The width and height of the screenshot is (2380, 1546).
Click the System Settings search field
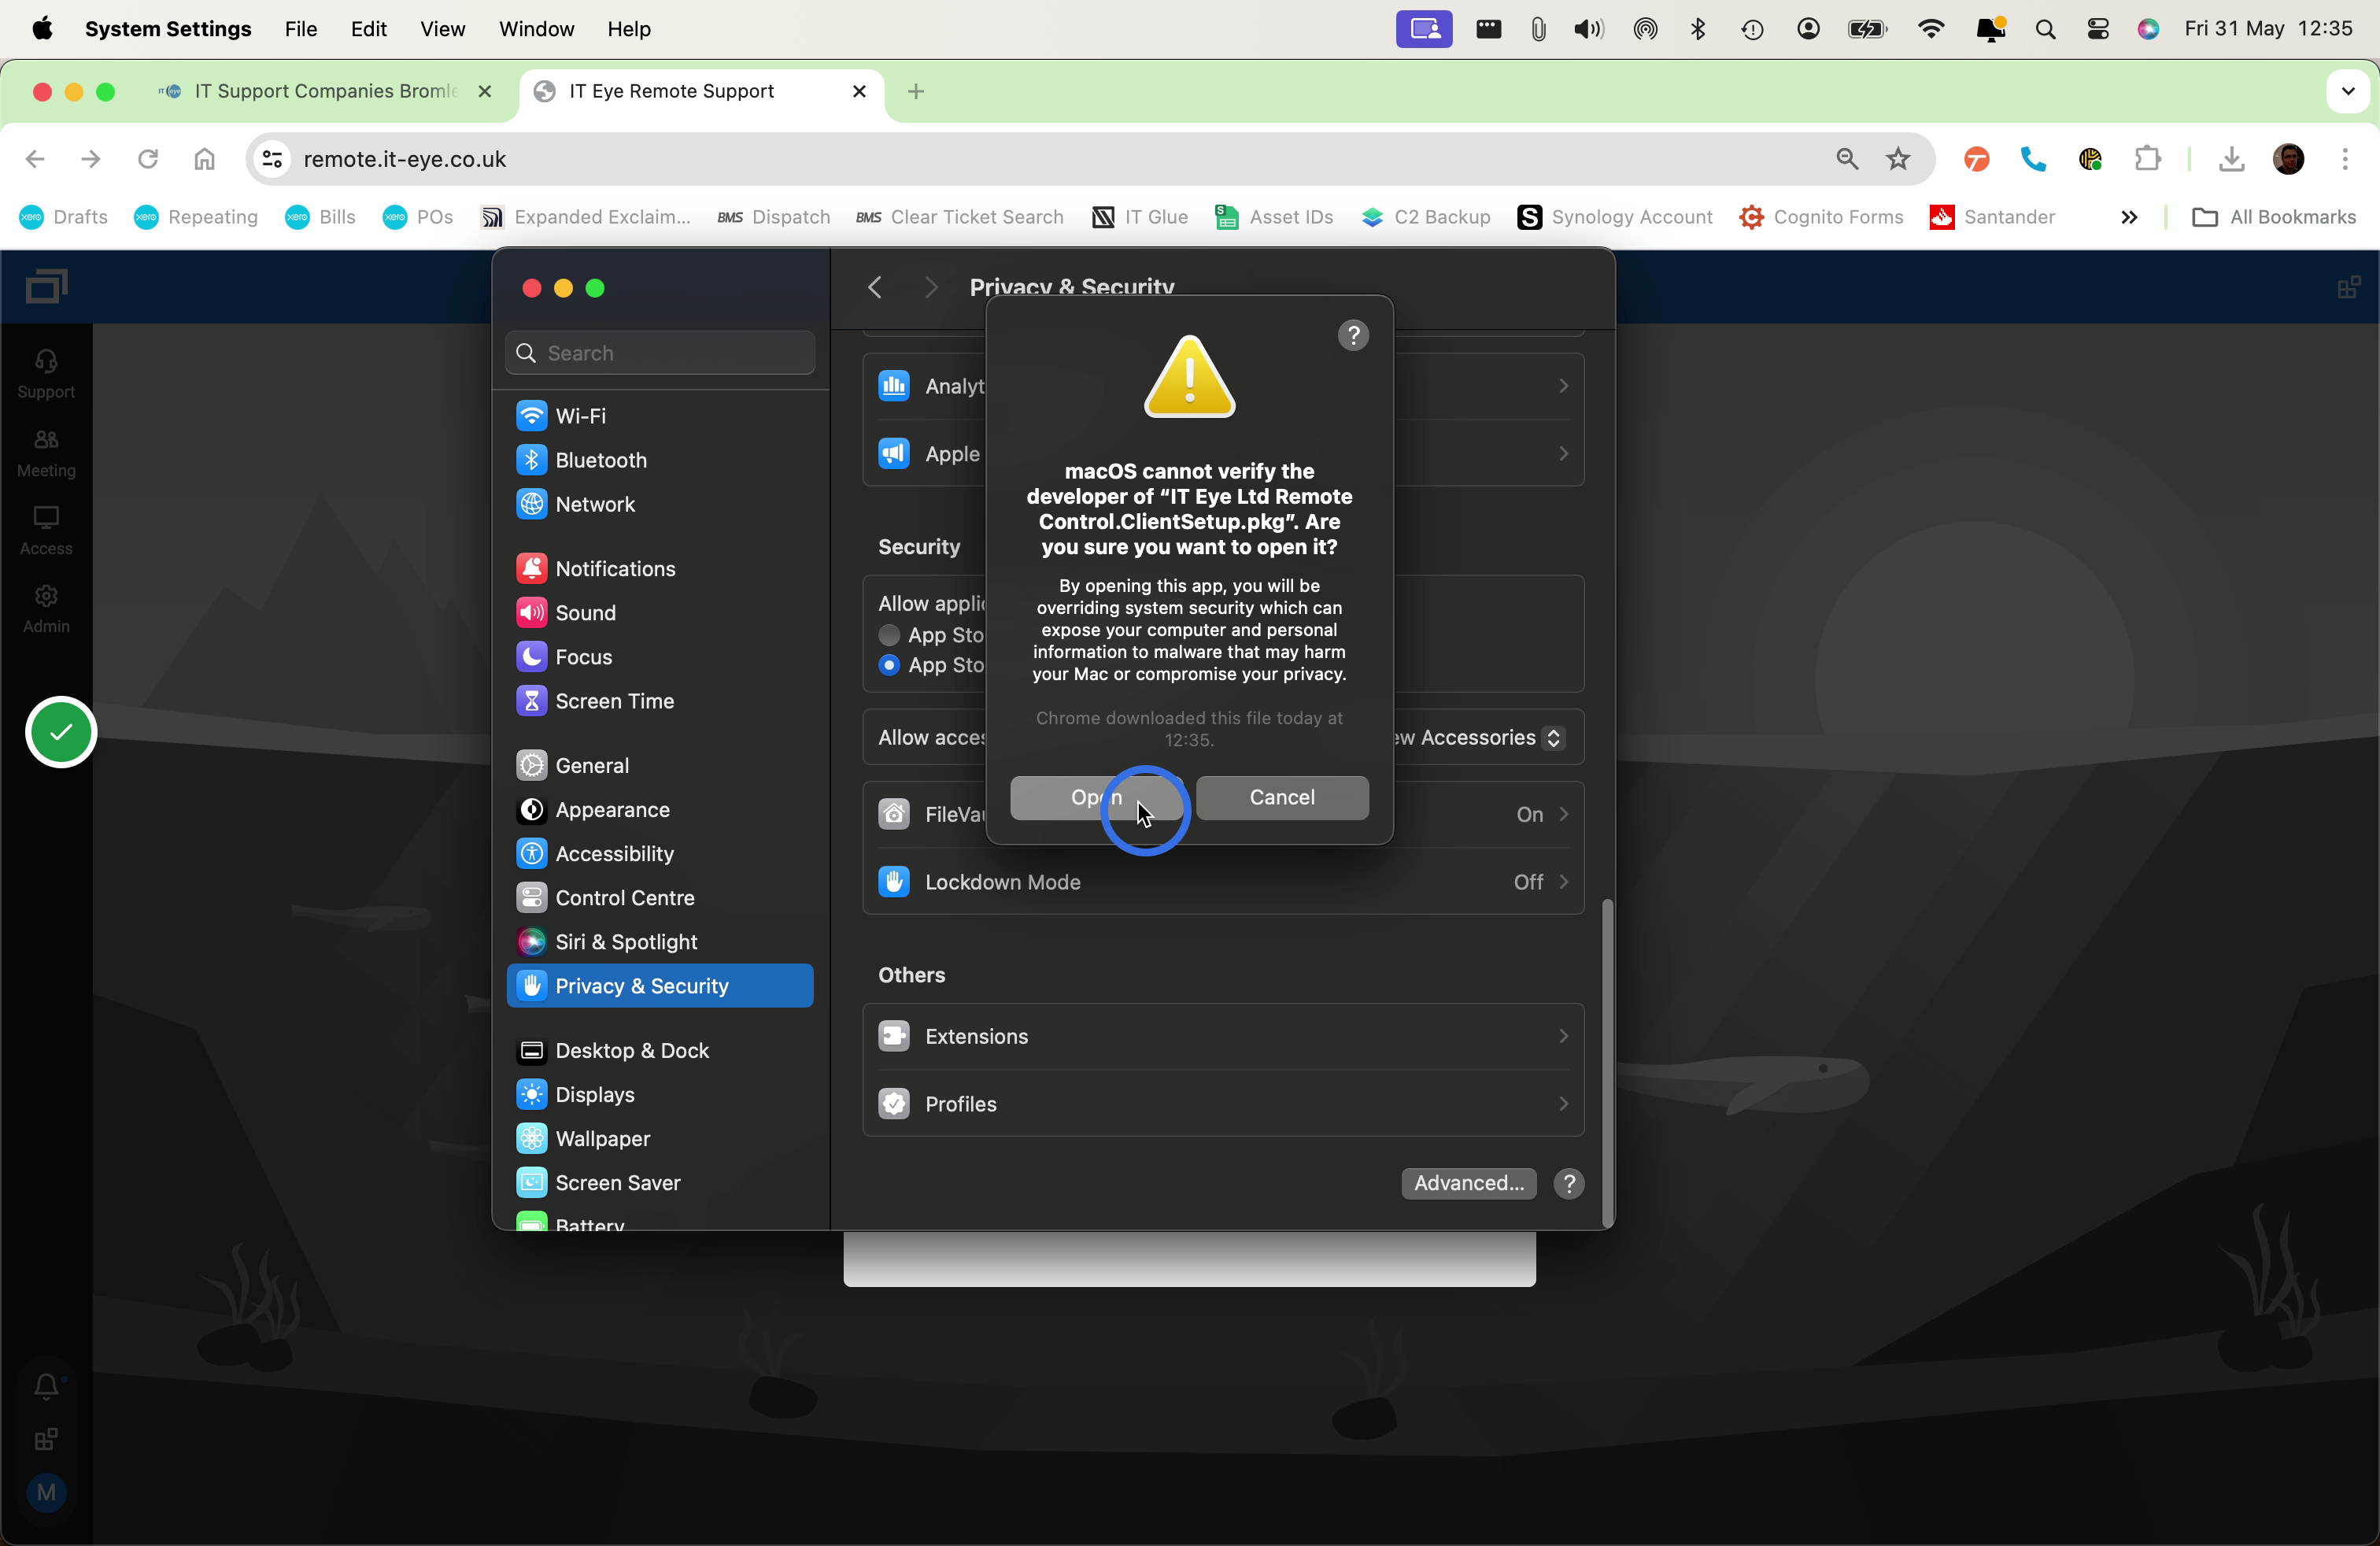660,353
